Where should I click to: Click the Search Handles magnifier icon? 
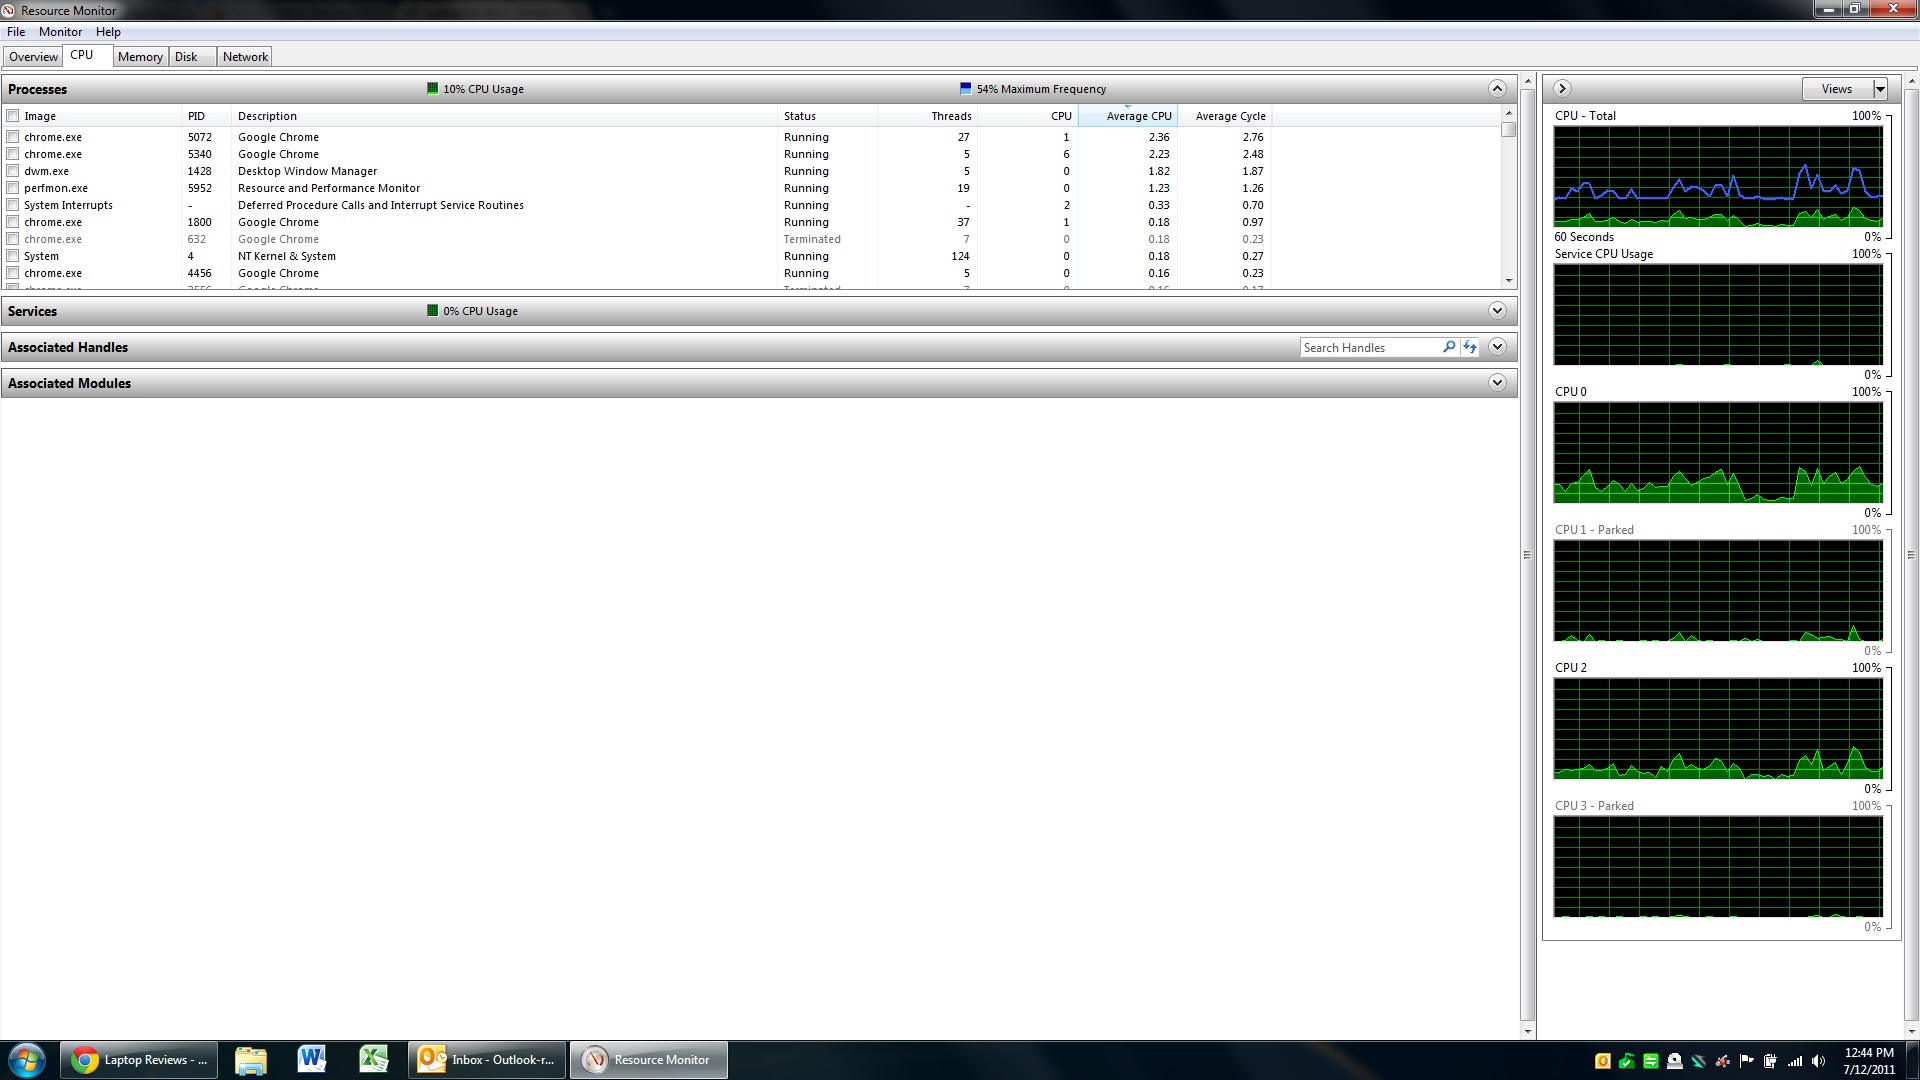1449,347
